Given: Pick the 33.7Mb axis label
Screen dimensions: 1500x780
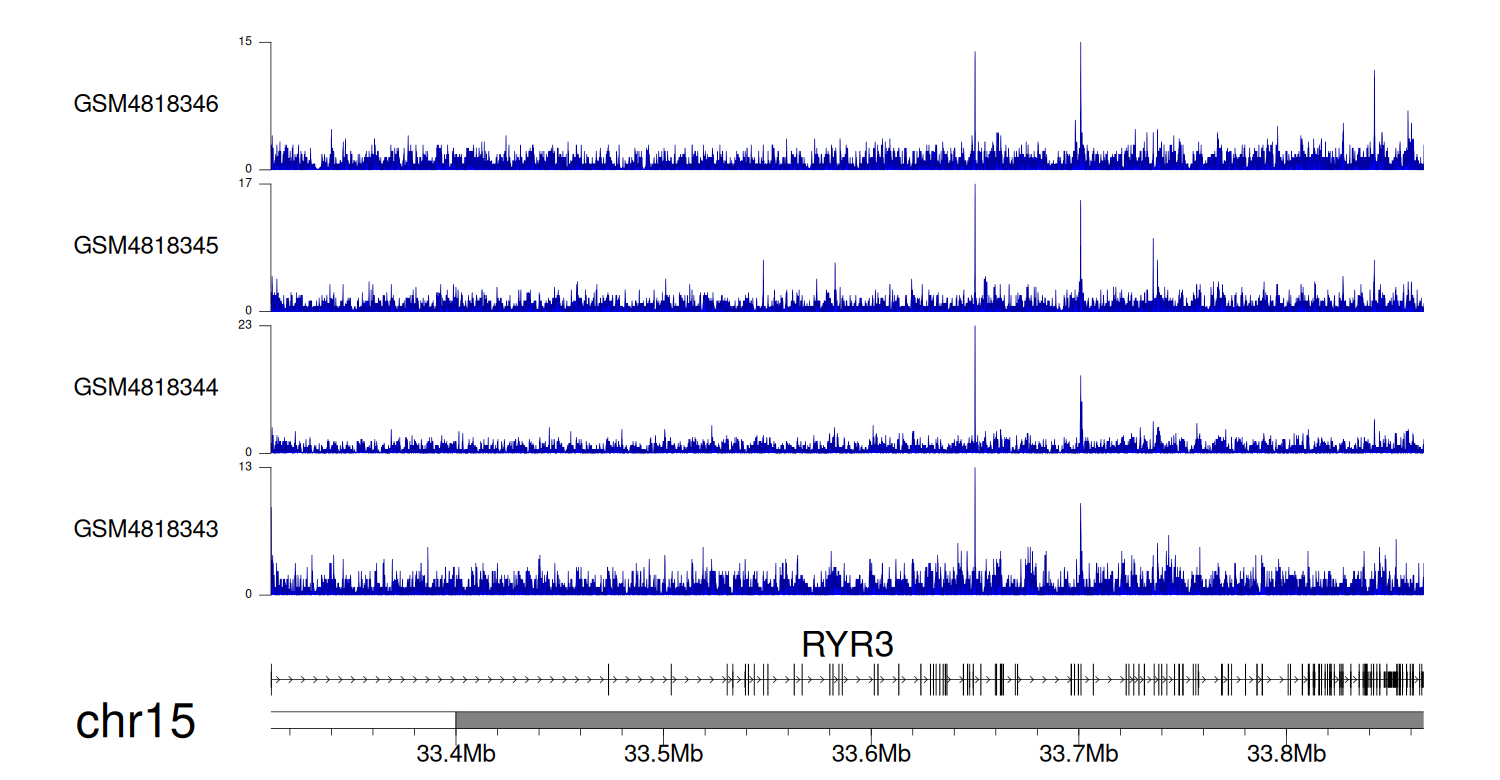Looking at the screenshot, I should click(x=1079, y=753).
